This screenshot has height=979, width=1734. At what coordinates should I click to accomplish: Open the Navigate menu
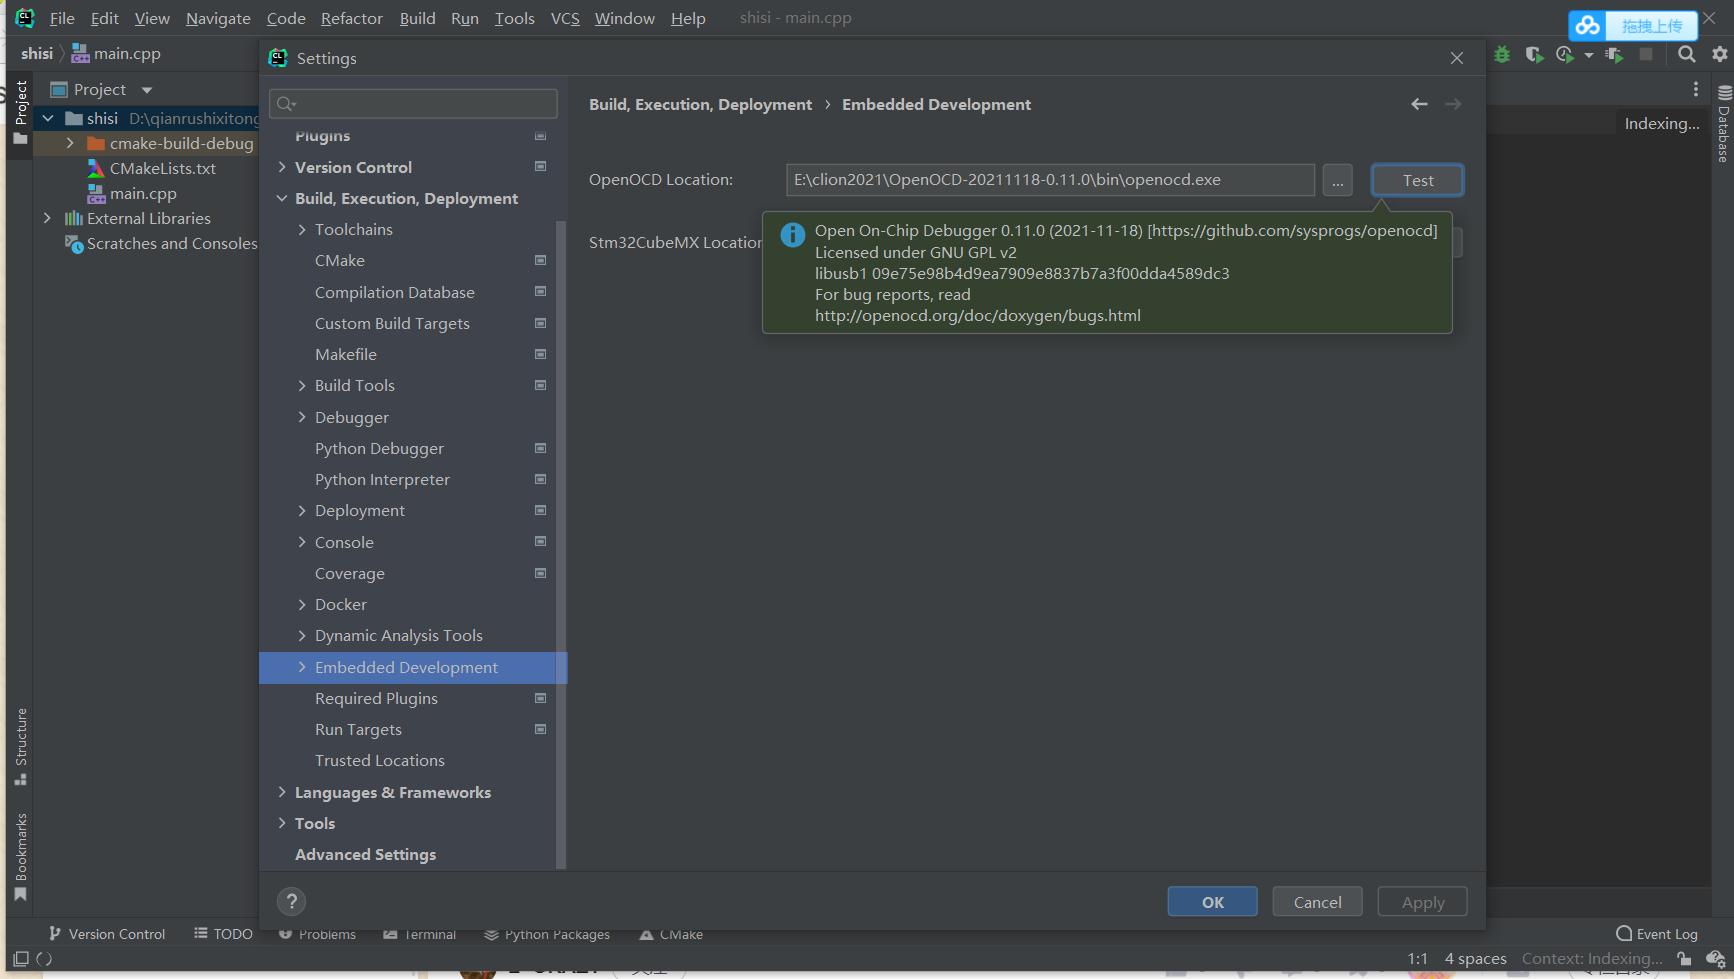click(x=218, y=18)
